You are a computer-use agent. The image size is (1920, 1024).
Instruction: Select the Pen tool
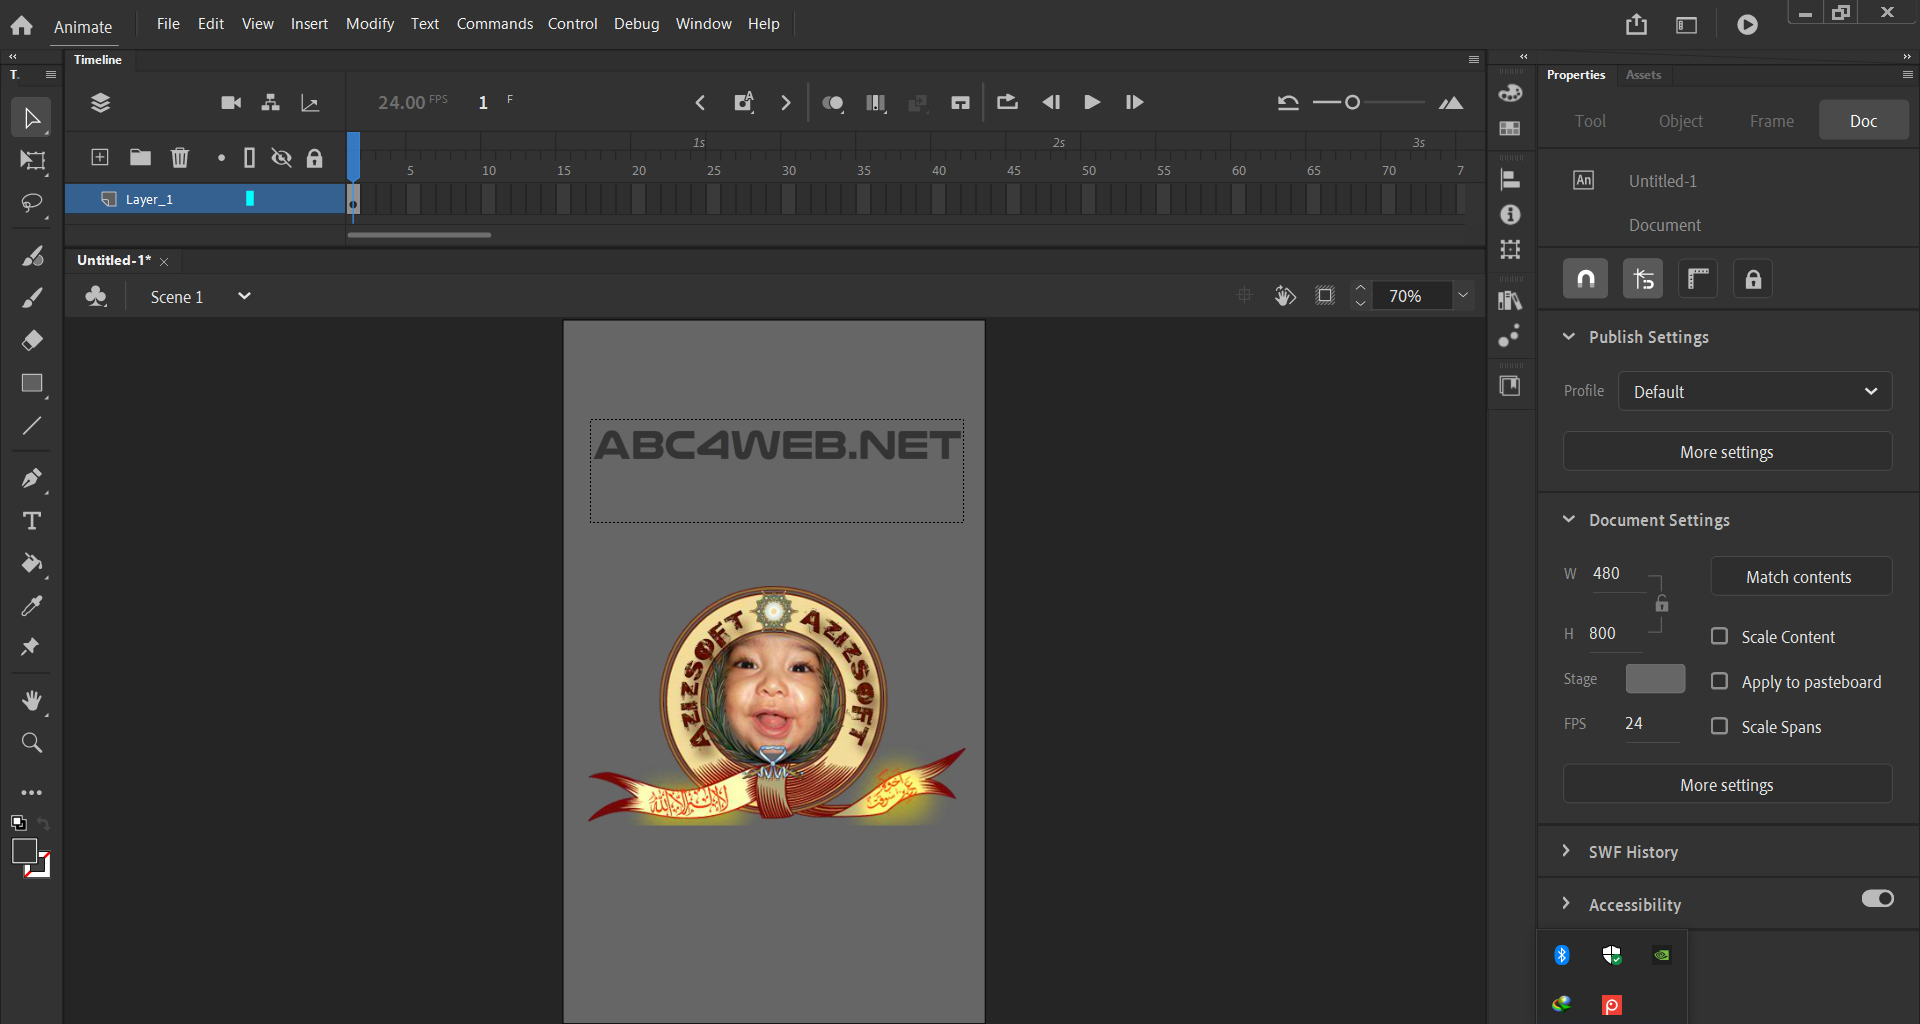coord(32,478)
